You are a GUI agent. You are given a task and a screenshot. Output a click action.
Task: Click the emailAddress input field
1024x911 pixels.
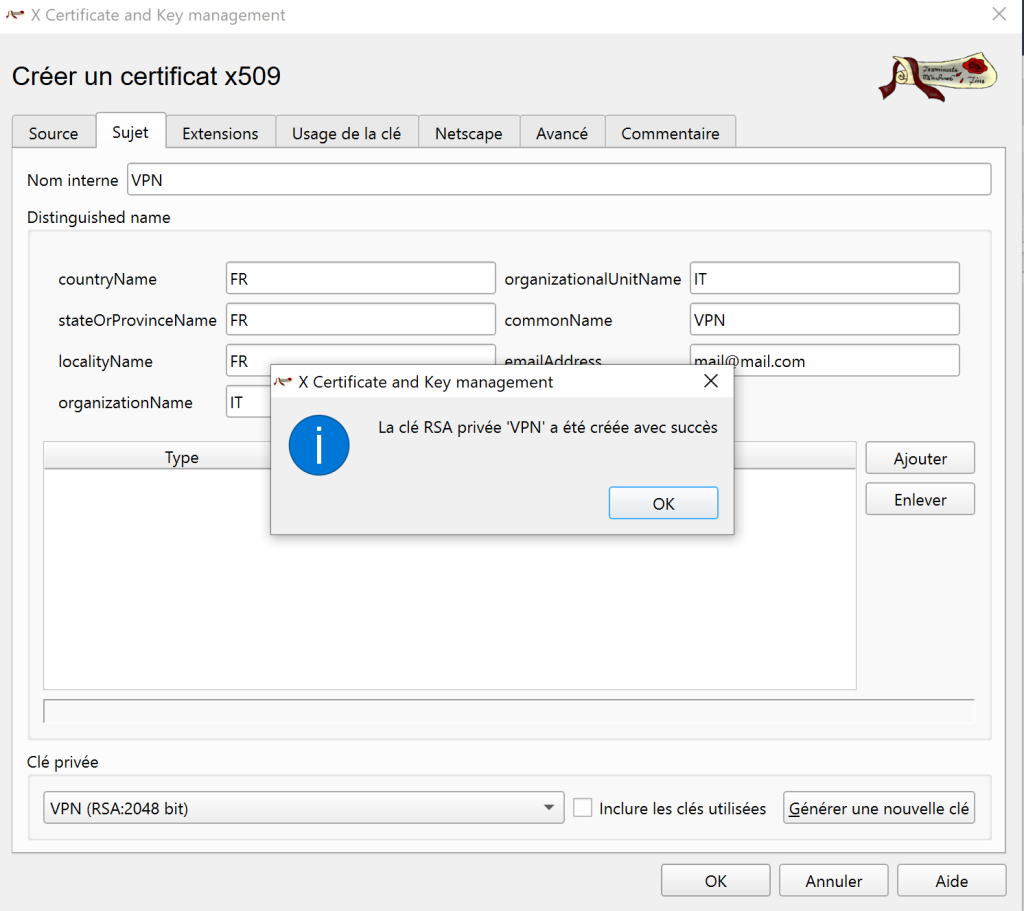(x=824, y=361)
